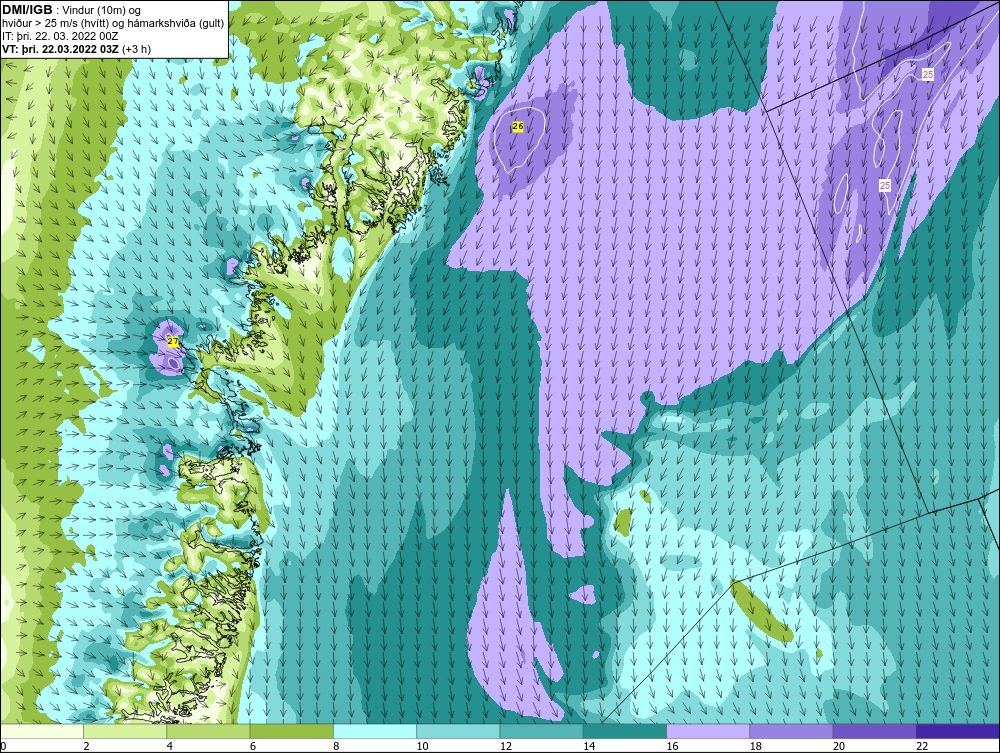1000x753 pixels.
Task: Click the IT initial time line
Action: pos(60,36)
